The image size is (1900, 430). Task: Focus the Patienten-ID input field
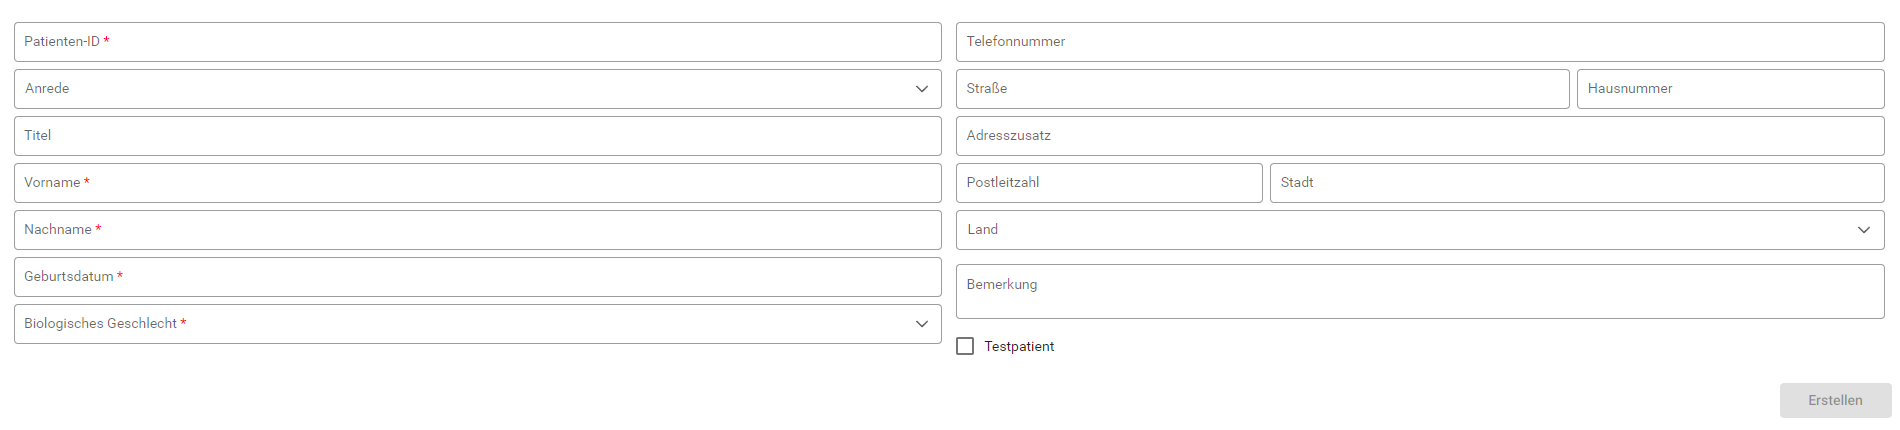477,42
